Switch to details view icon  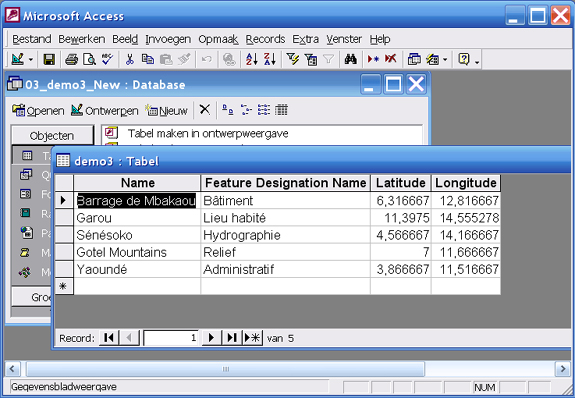281,110
